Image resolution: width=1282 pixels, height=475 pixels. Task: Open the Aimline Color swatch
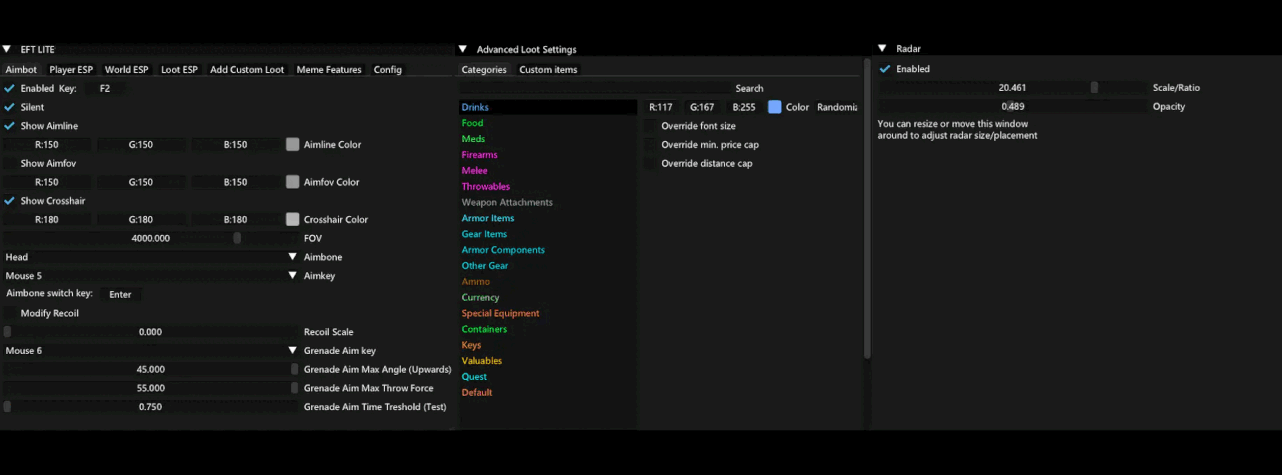pyautogui.click(x=293, y=144)
